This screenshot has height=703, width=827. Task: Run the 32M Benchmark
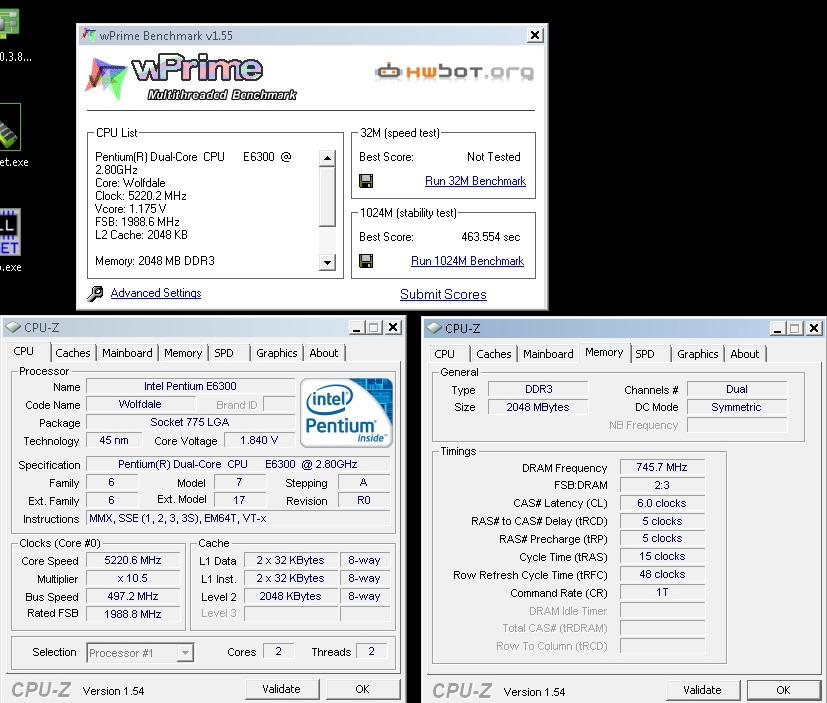coord(475,181)
